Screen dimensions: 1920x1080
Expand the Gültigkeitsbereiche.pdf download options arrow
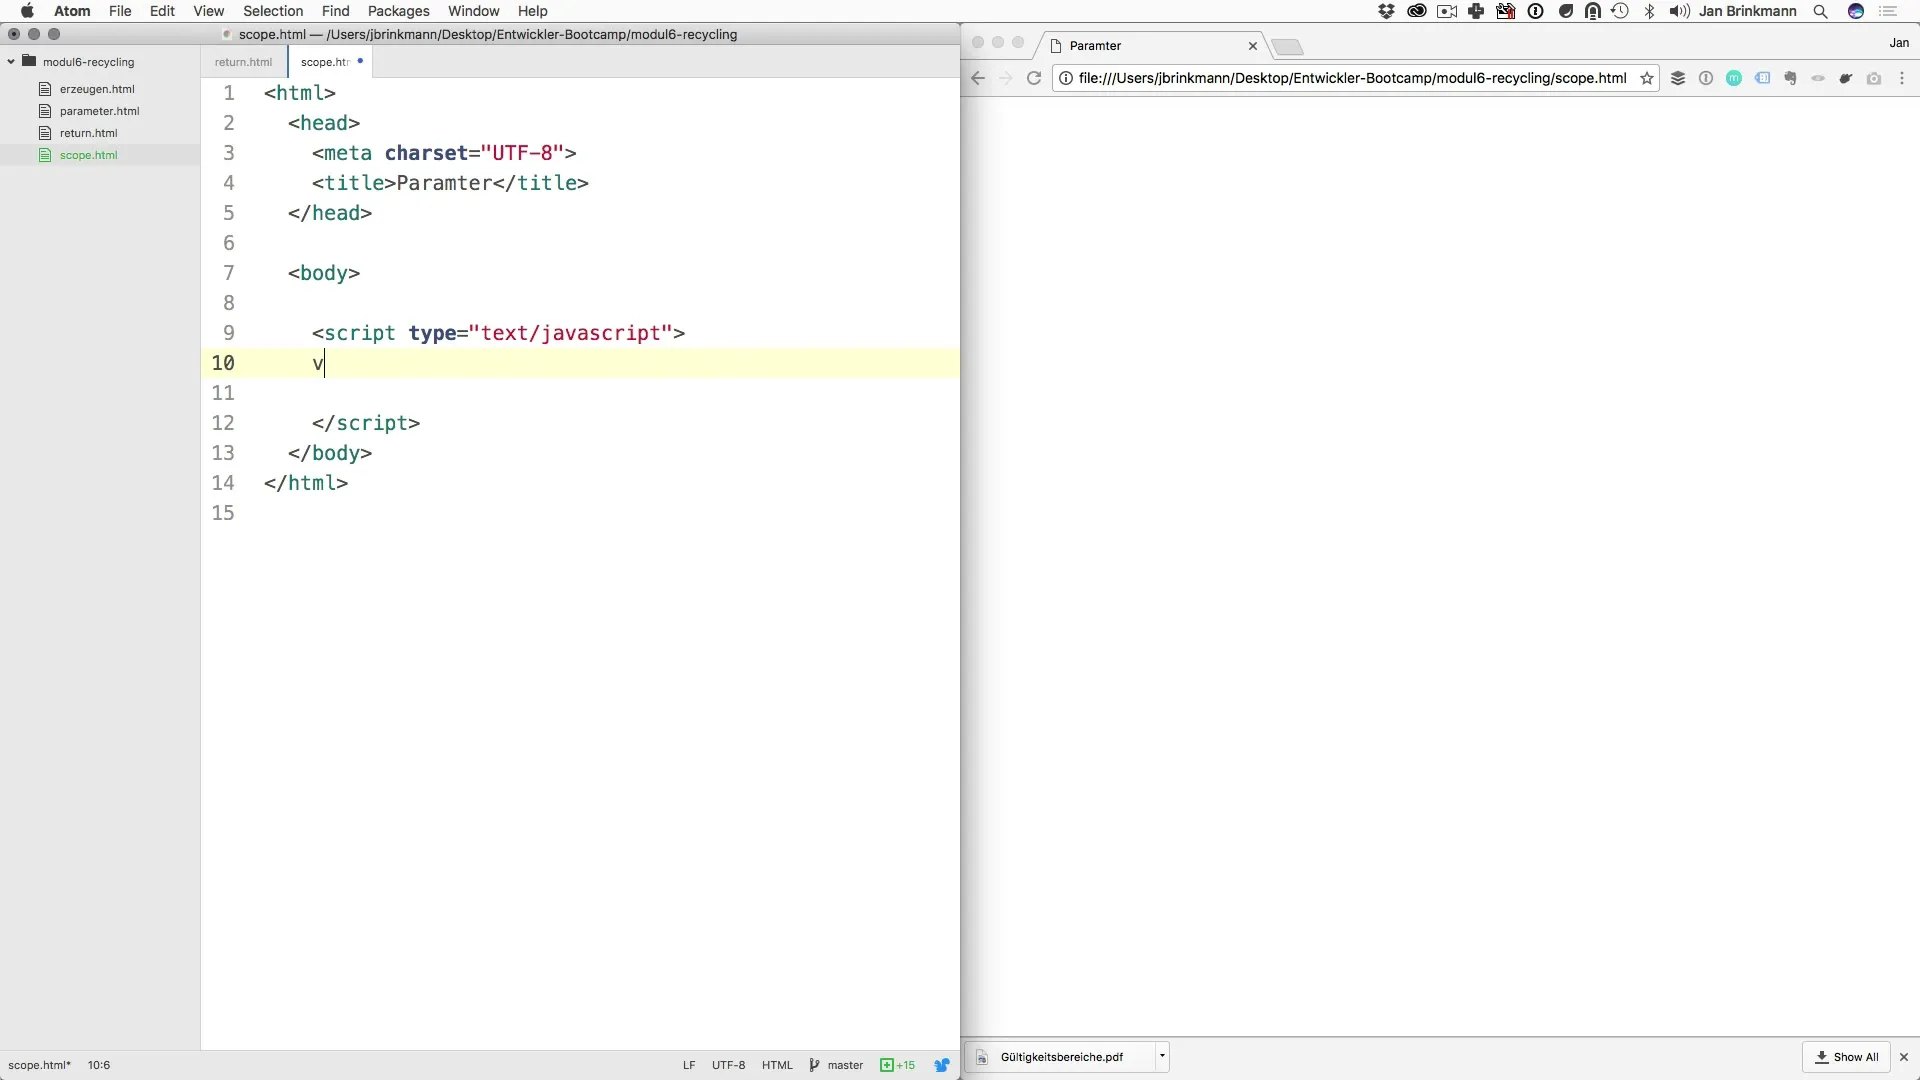point(1162,1056)
